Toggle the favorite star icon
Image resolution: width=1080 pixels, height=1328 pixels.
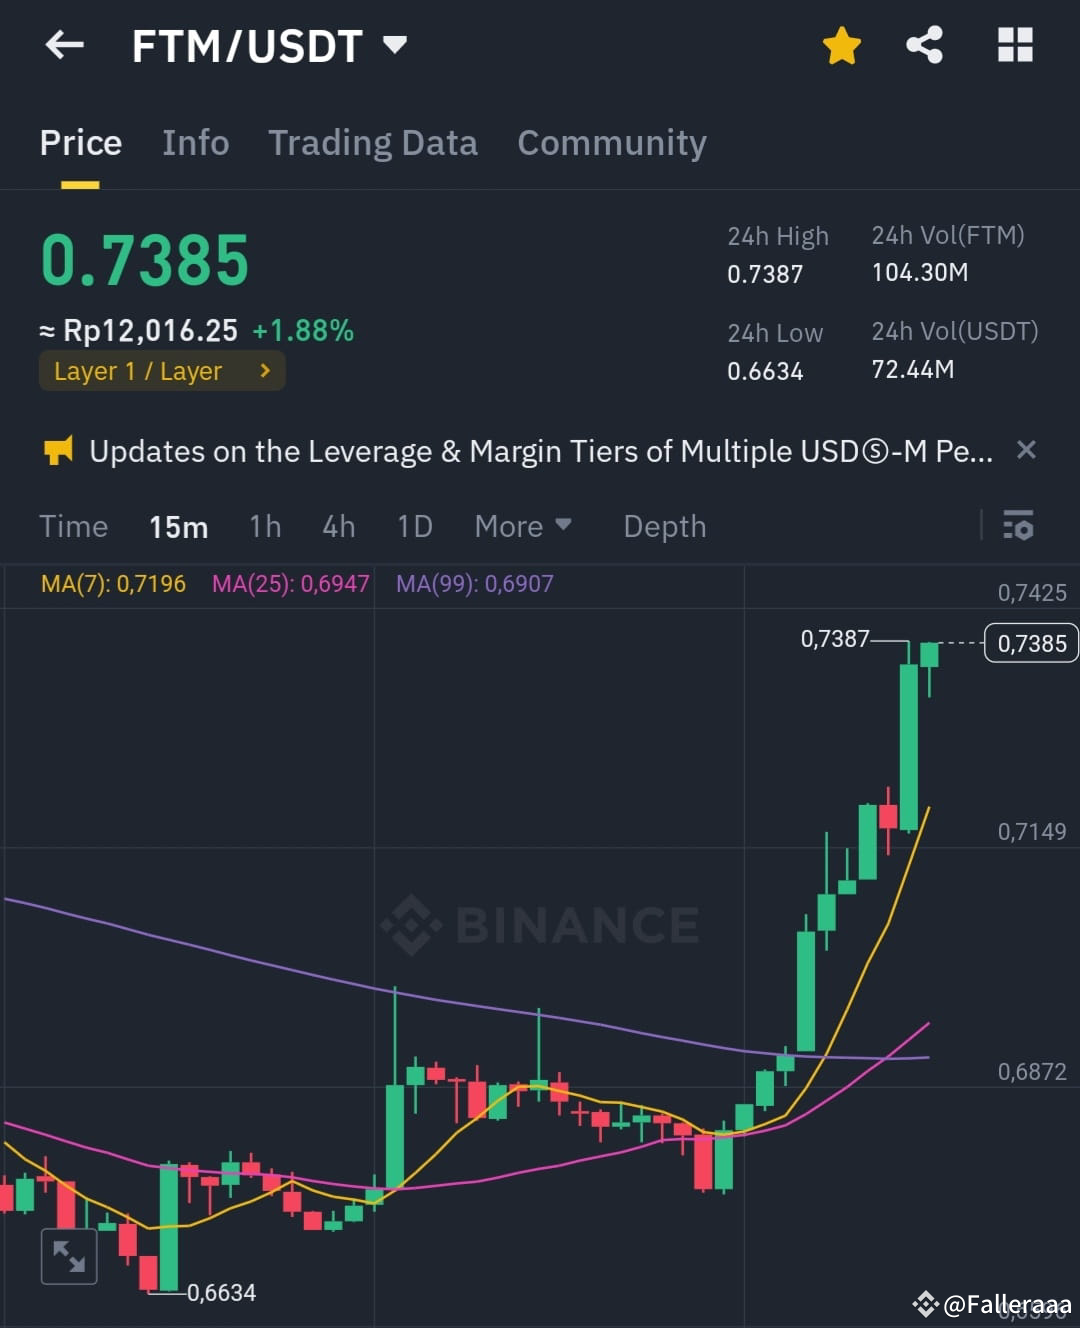842,46
